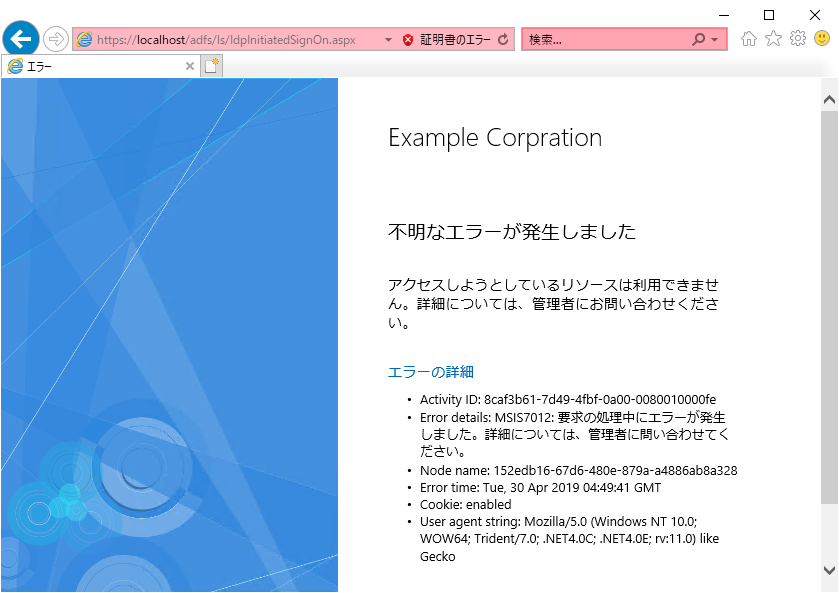
Task: Click the Internet Explorer icon in address bar
Action: pyautogui.click(x=84, y=39)
